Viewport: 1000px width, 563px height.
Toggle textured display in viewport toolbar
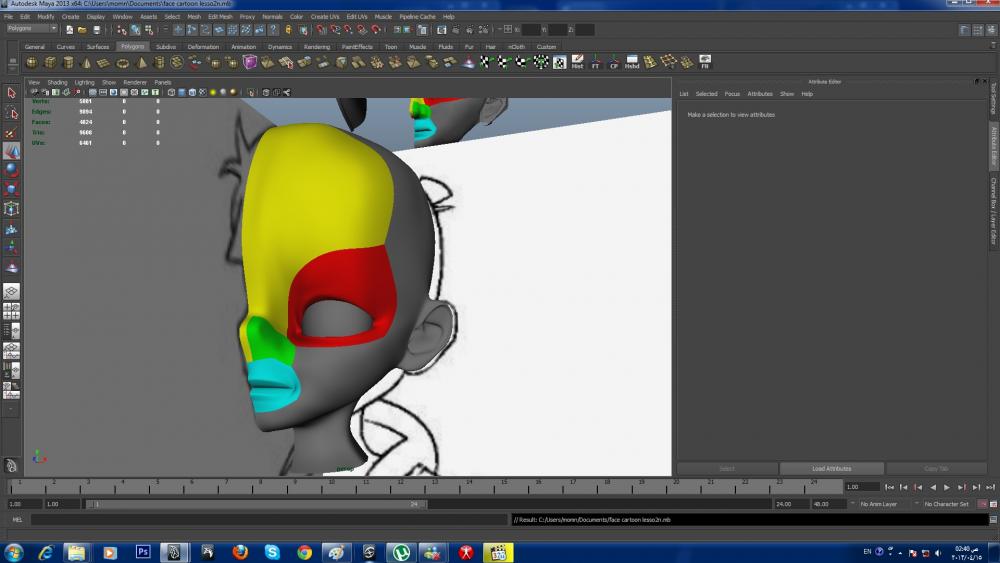click(203, 92)
